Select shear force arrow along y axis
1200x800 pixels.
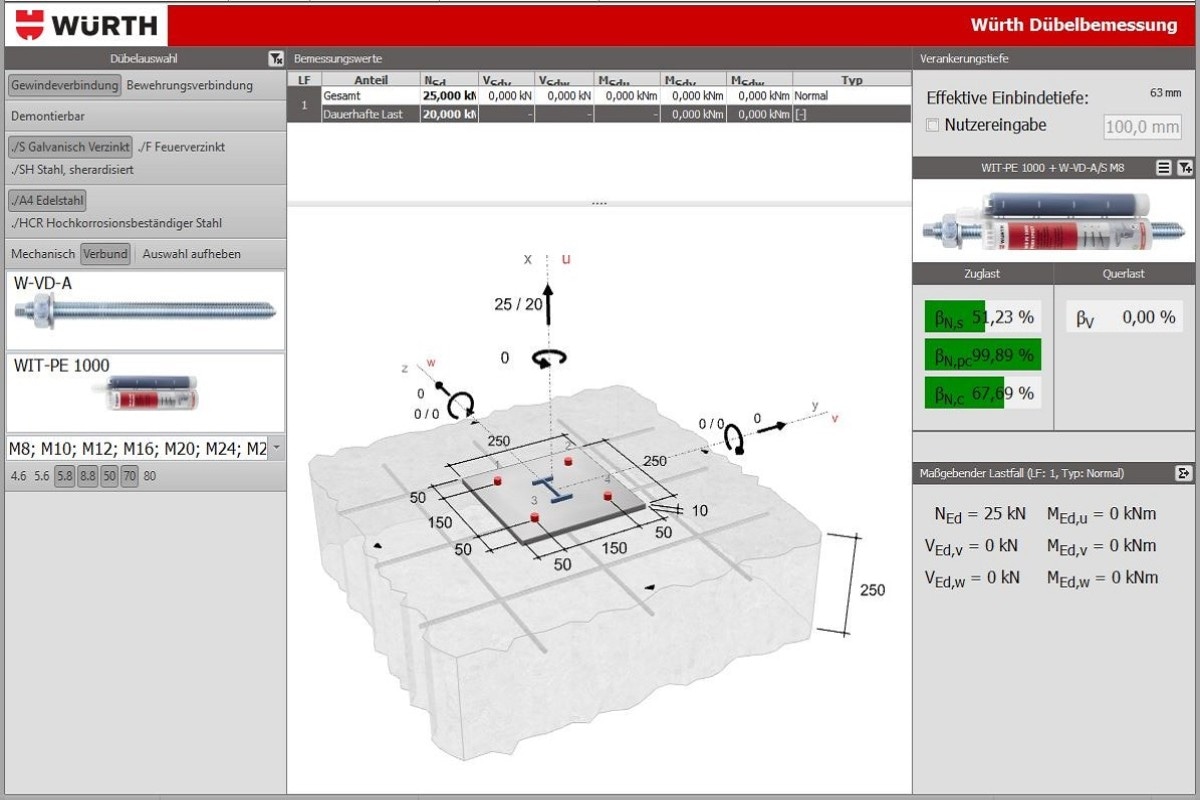pos(771,427)
